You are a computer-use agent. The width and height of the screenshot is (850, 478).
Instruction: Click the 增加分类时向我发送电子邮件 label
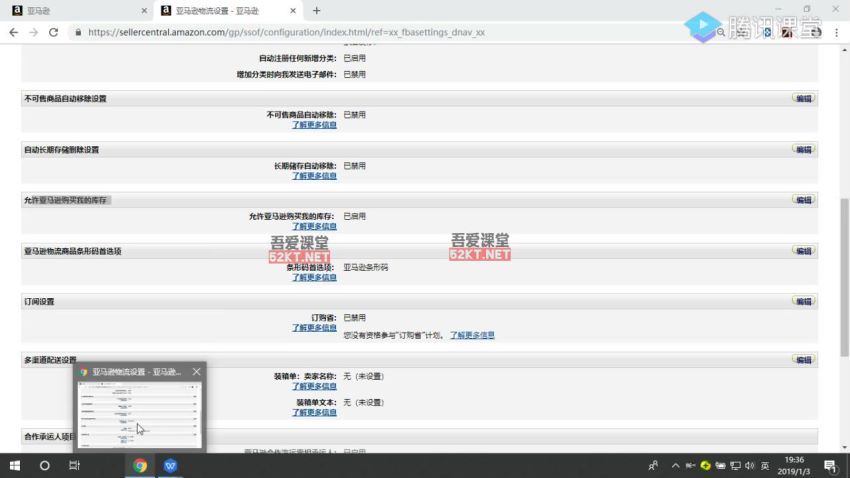[287, 74]
